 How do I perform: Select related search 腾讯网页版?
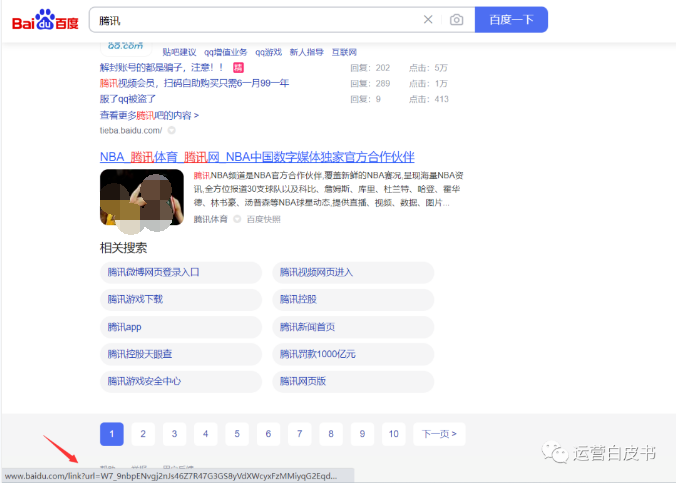(x=353, y=382)
